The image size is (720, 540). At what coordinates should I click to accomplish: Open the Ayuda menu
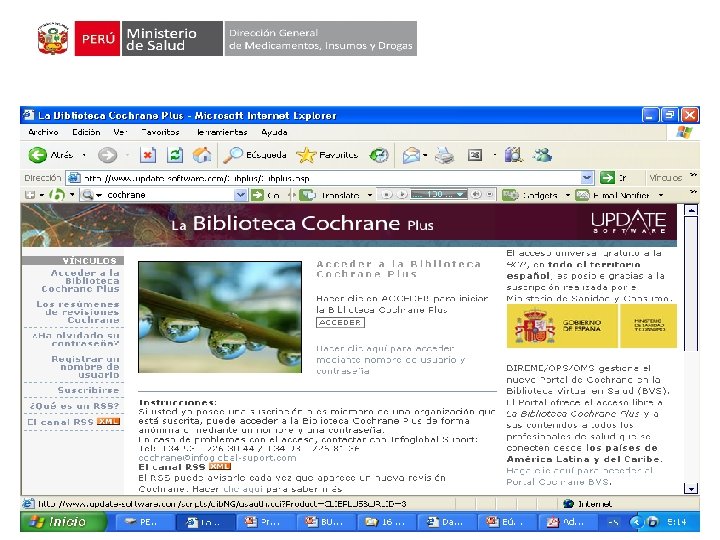tap(274, 132)
